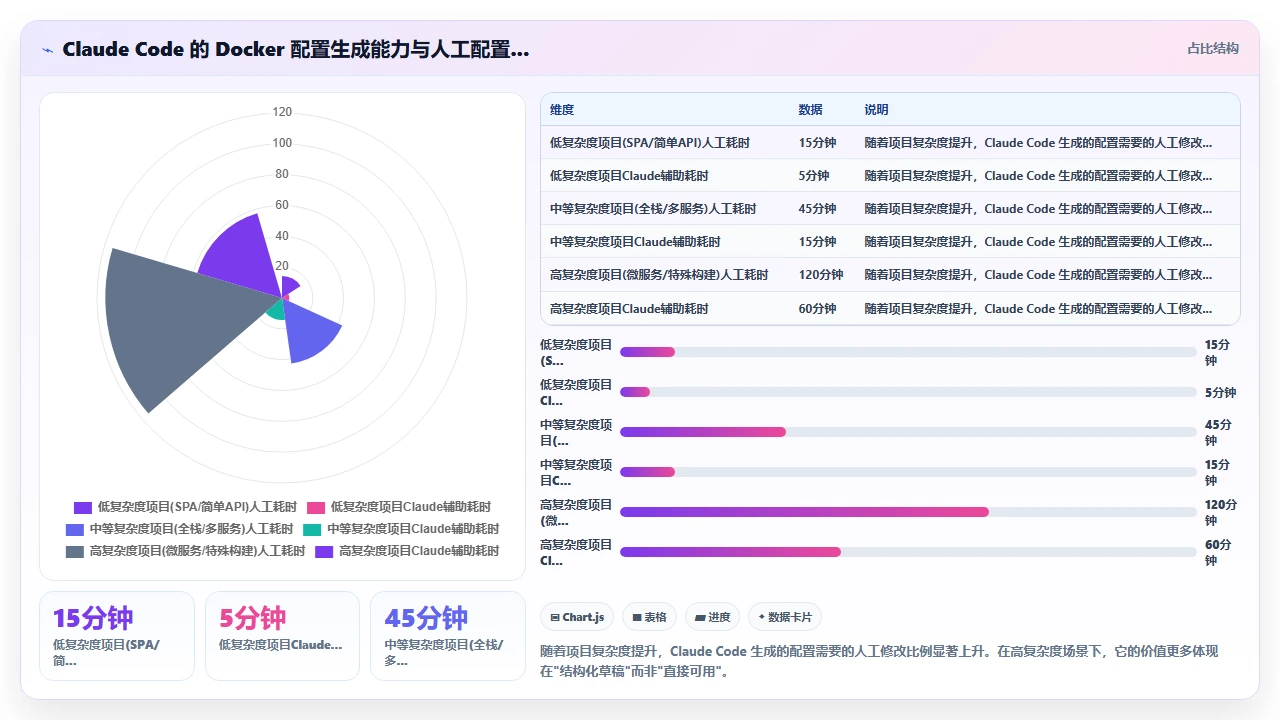Click the large purple upper-left polar segment

[x=242, y=258]
